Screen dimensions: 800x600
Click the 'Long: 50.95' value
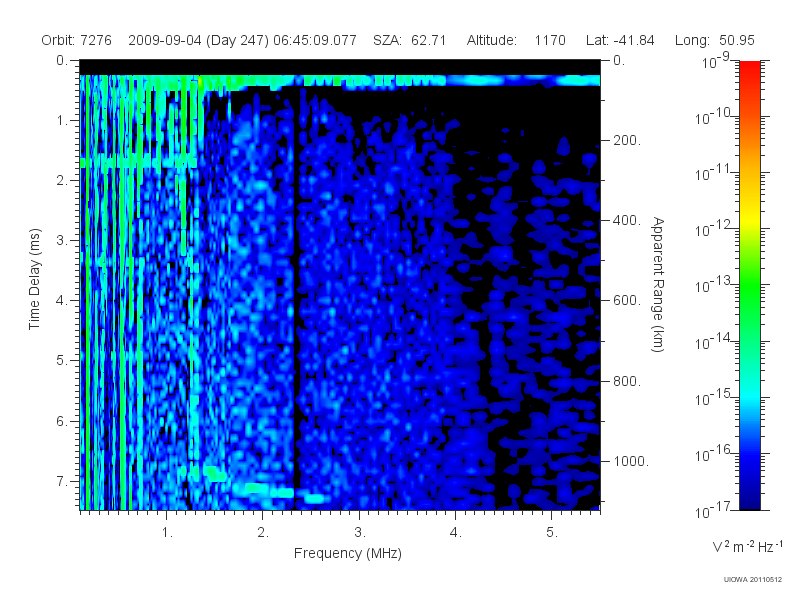coord(715,40)
